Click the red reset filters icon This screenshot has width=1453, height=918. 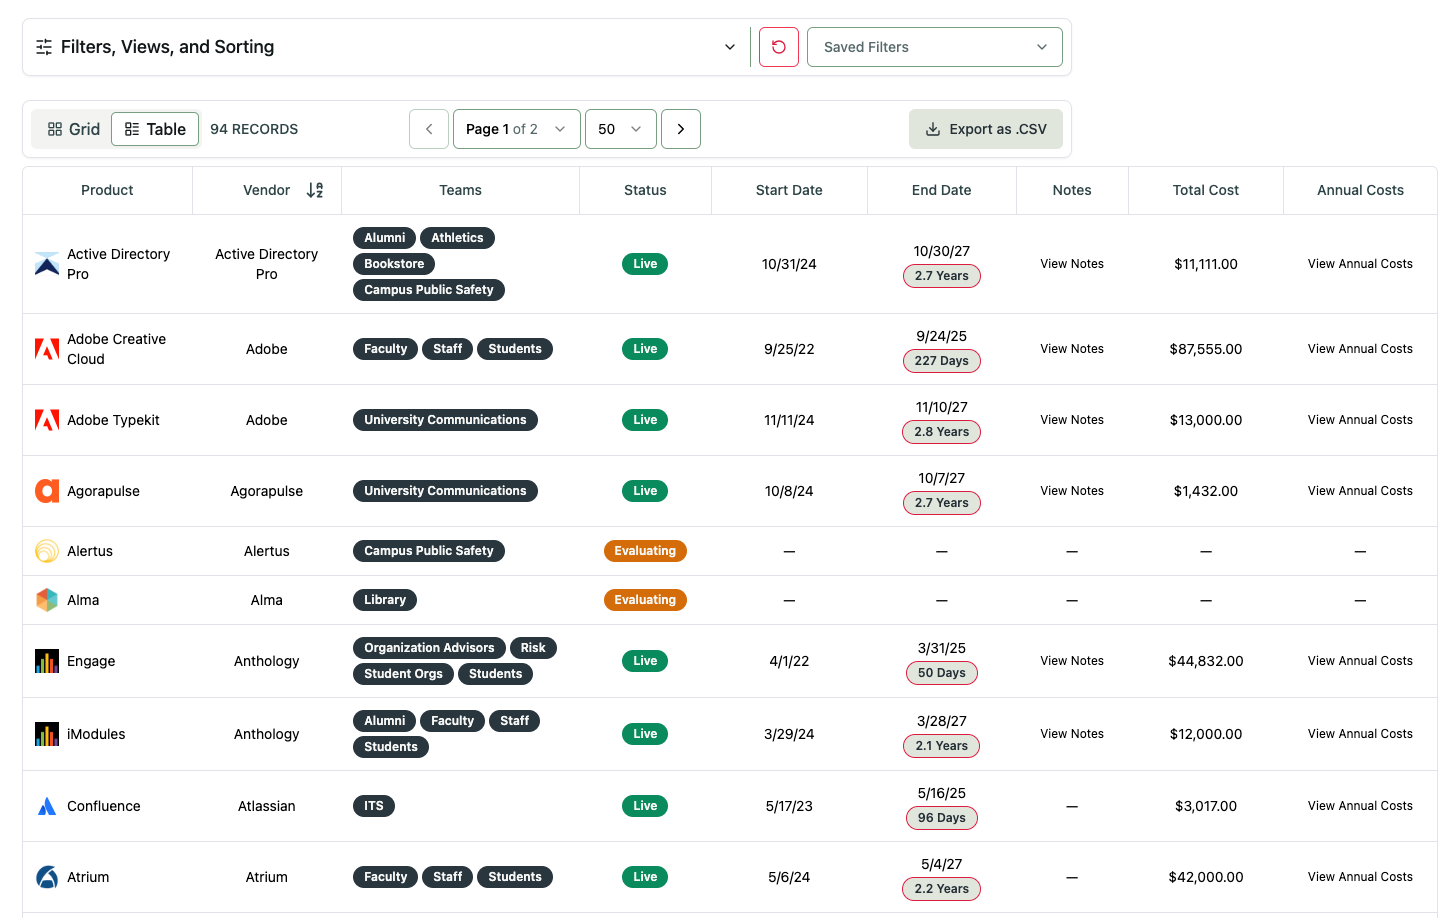[x=778, y=46]
